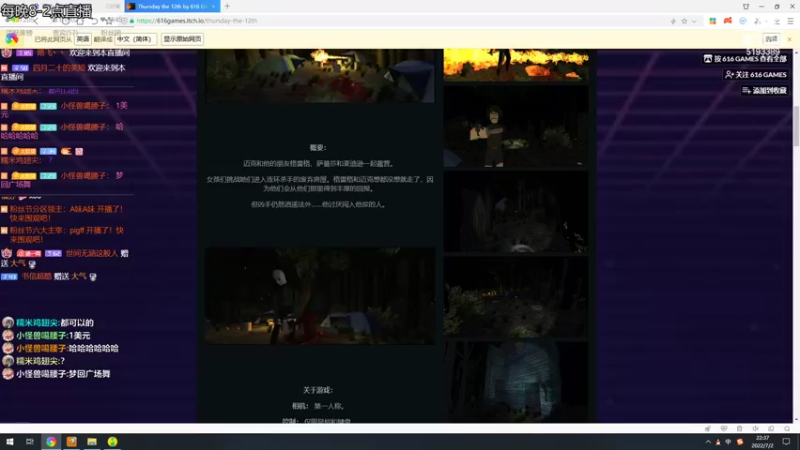This screenshot has width=800, height=450.
Task: Open the colorful grid apps extension
Action: (713, 21)
